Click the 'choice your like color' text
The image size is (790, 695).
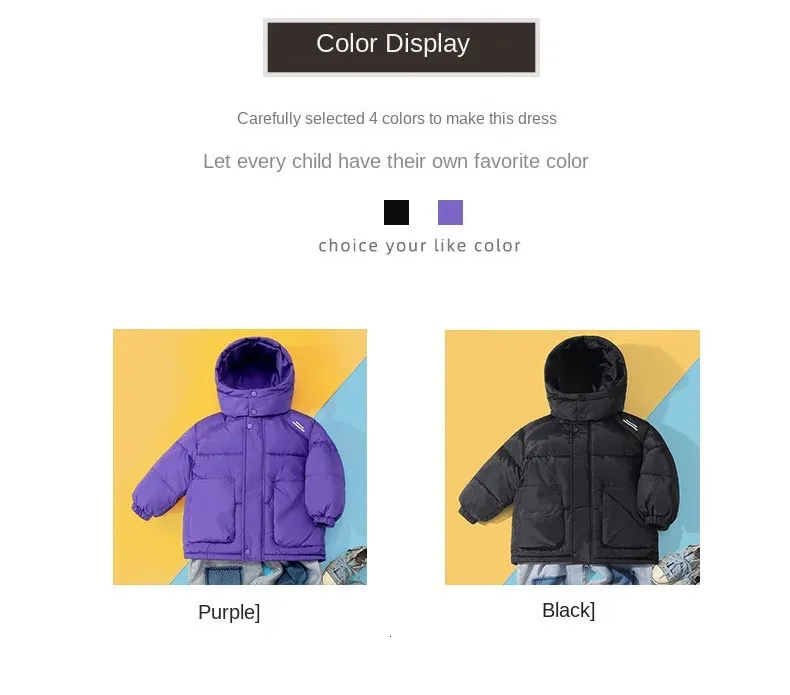coord(419,245)
